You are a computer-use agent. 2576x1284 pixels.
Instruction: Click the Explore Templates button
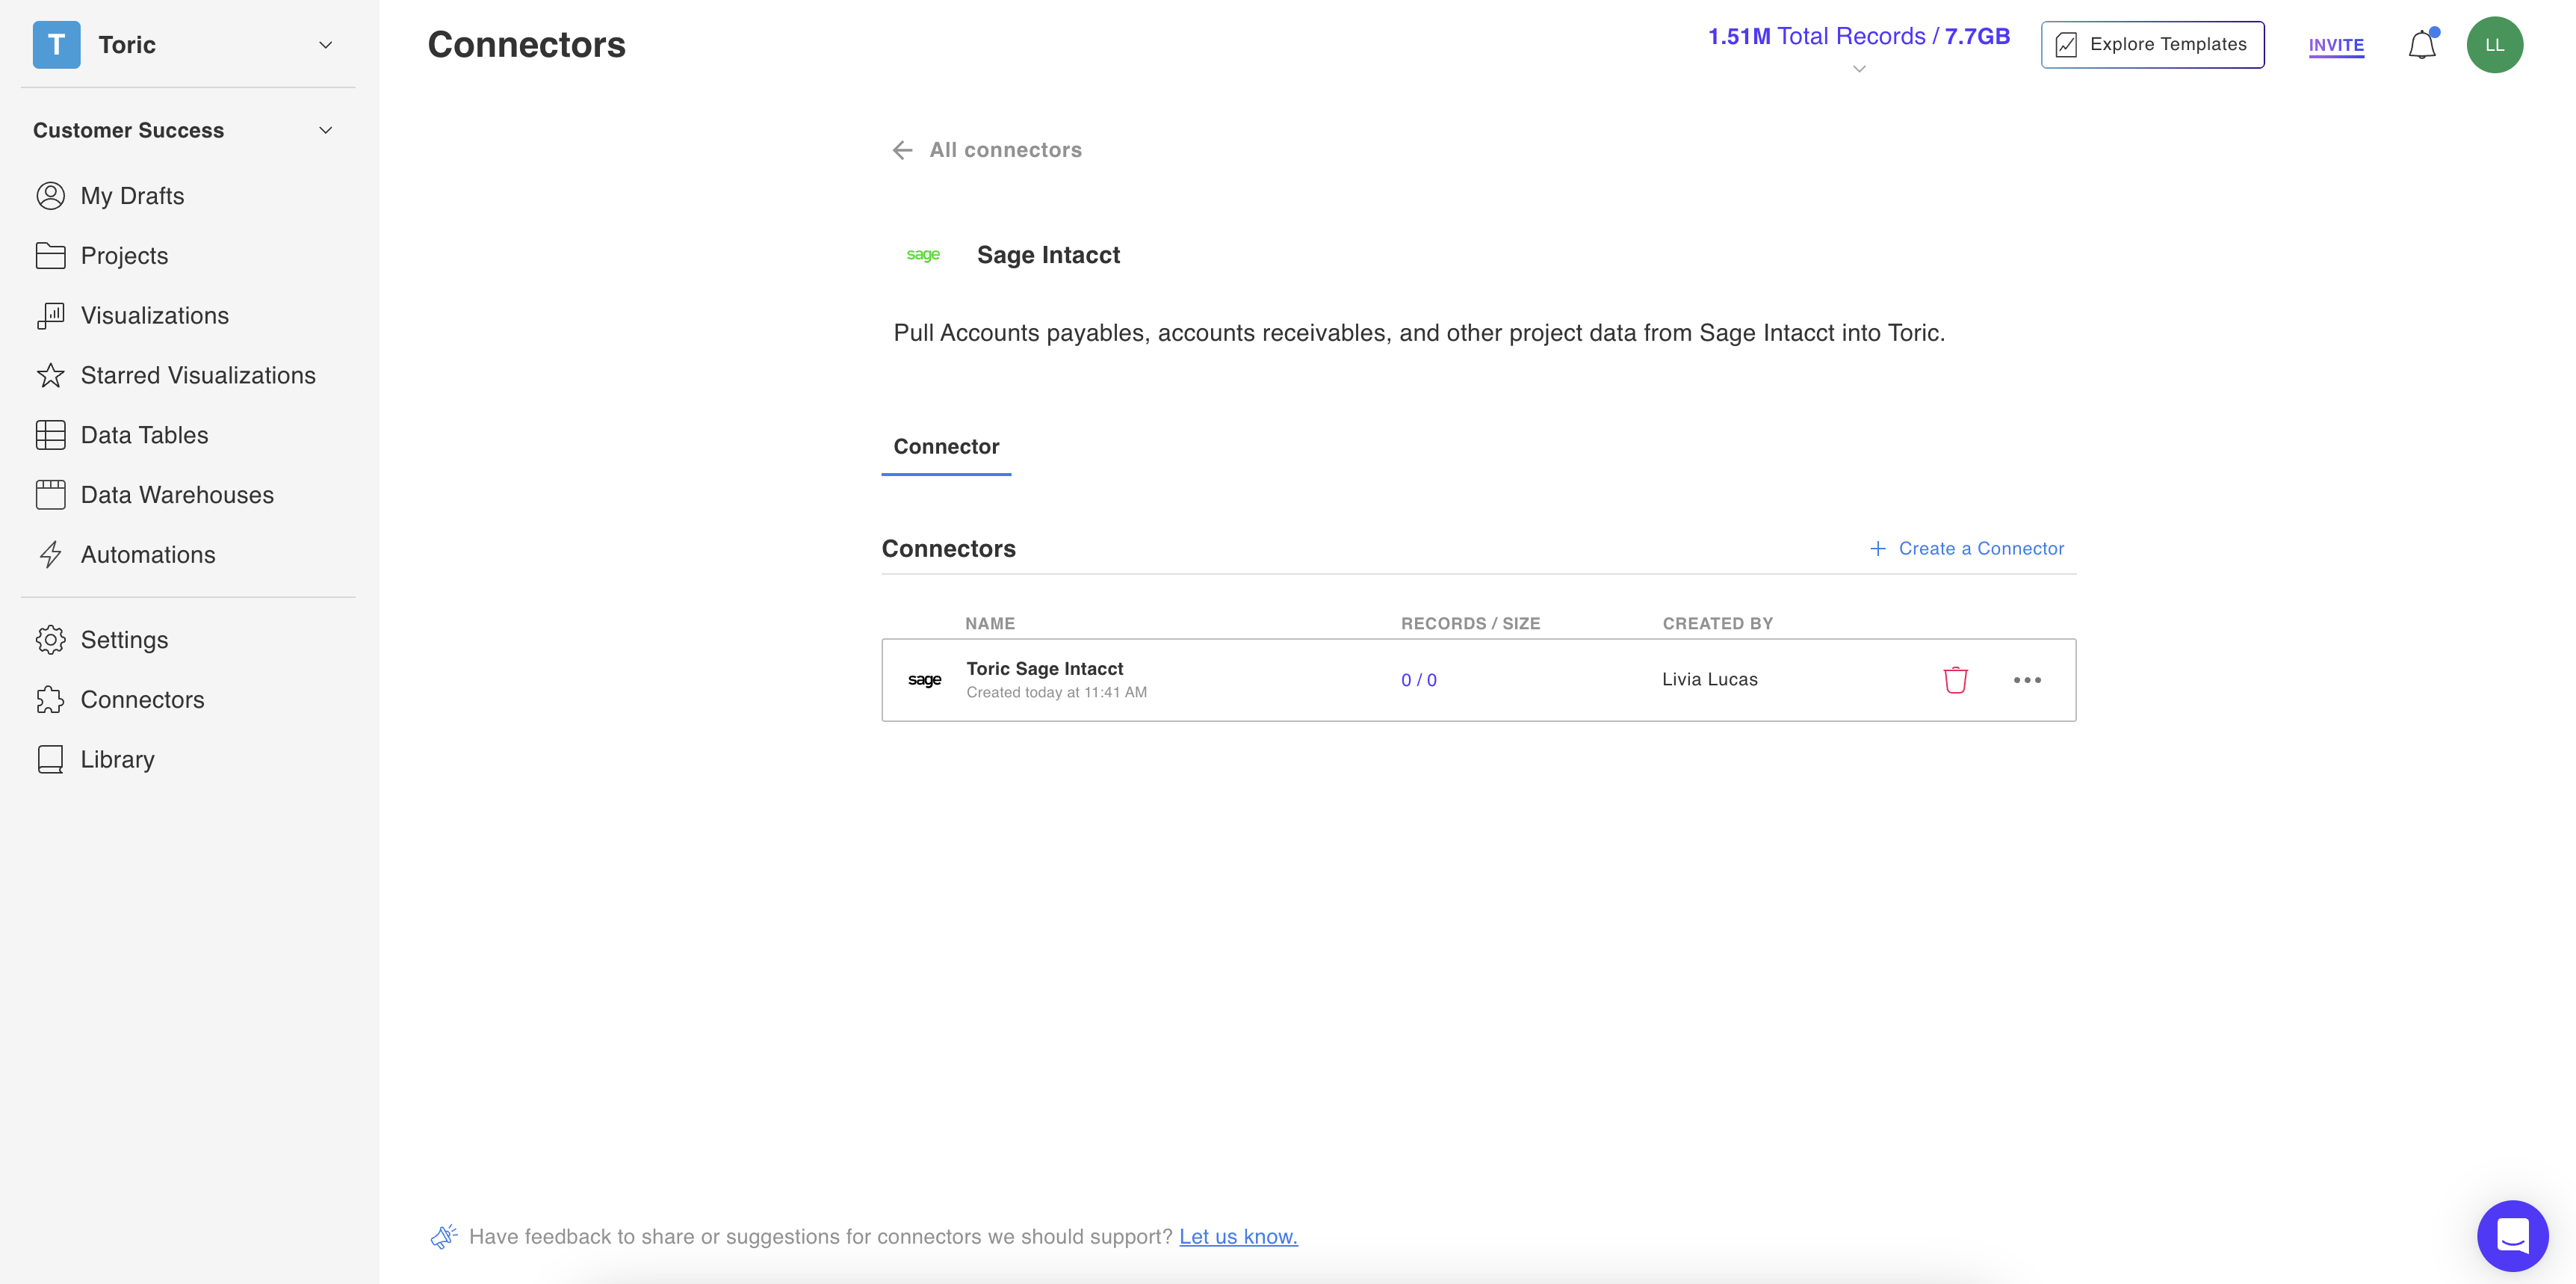tap(2152, 45)
